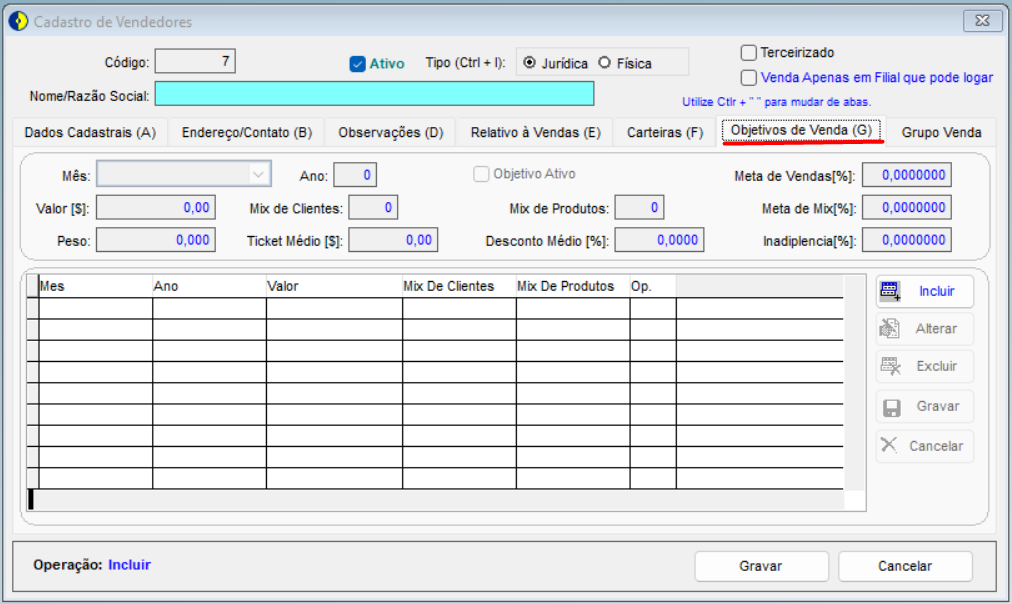
Task: Go to Relativo à Vendas (E) tab
Action: click(536, 132)
